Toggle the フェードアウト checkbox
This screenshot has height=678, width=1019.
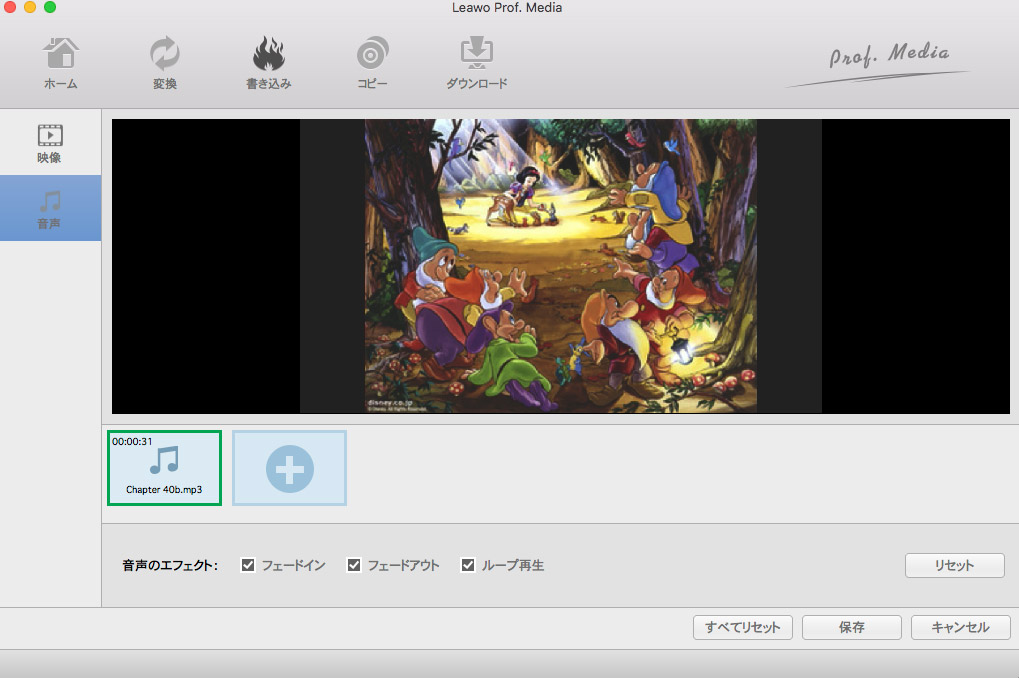[354, 565]
